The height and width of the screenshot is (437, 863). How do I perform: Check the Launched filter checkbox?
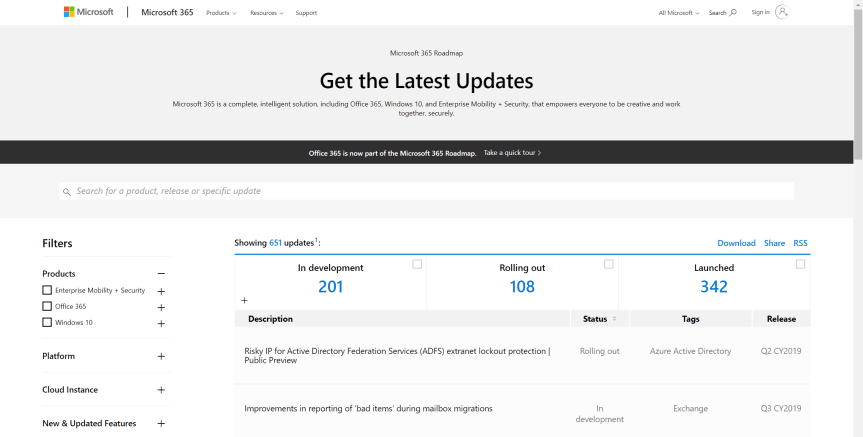[801, 264]
